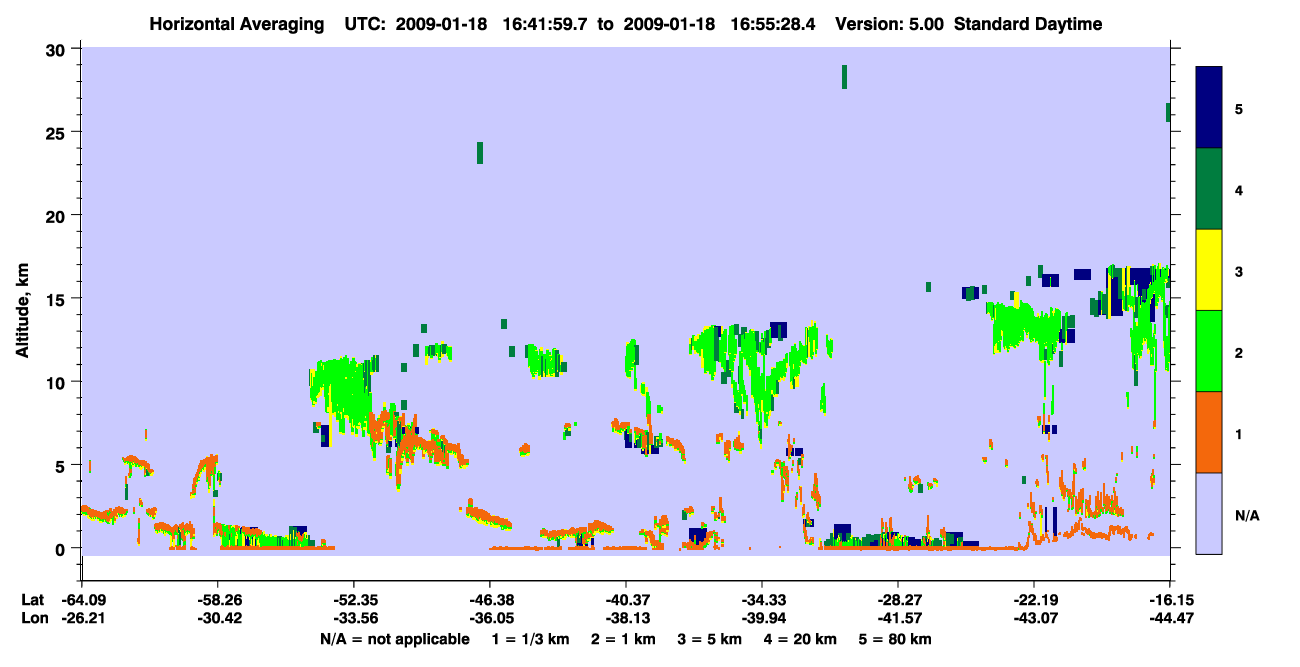Click the latitude value -52.35

click(x=353, y=600)
